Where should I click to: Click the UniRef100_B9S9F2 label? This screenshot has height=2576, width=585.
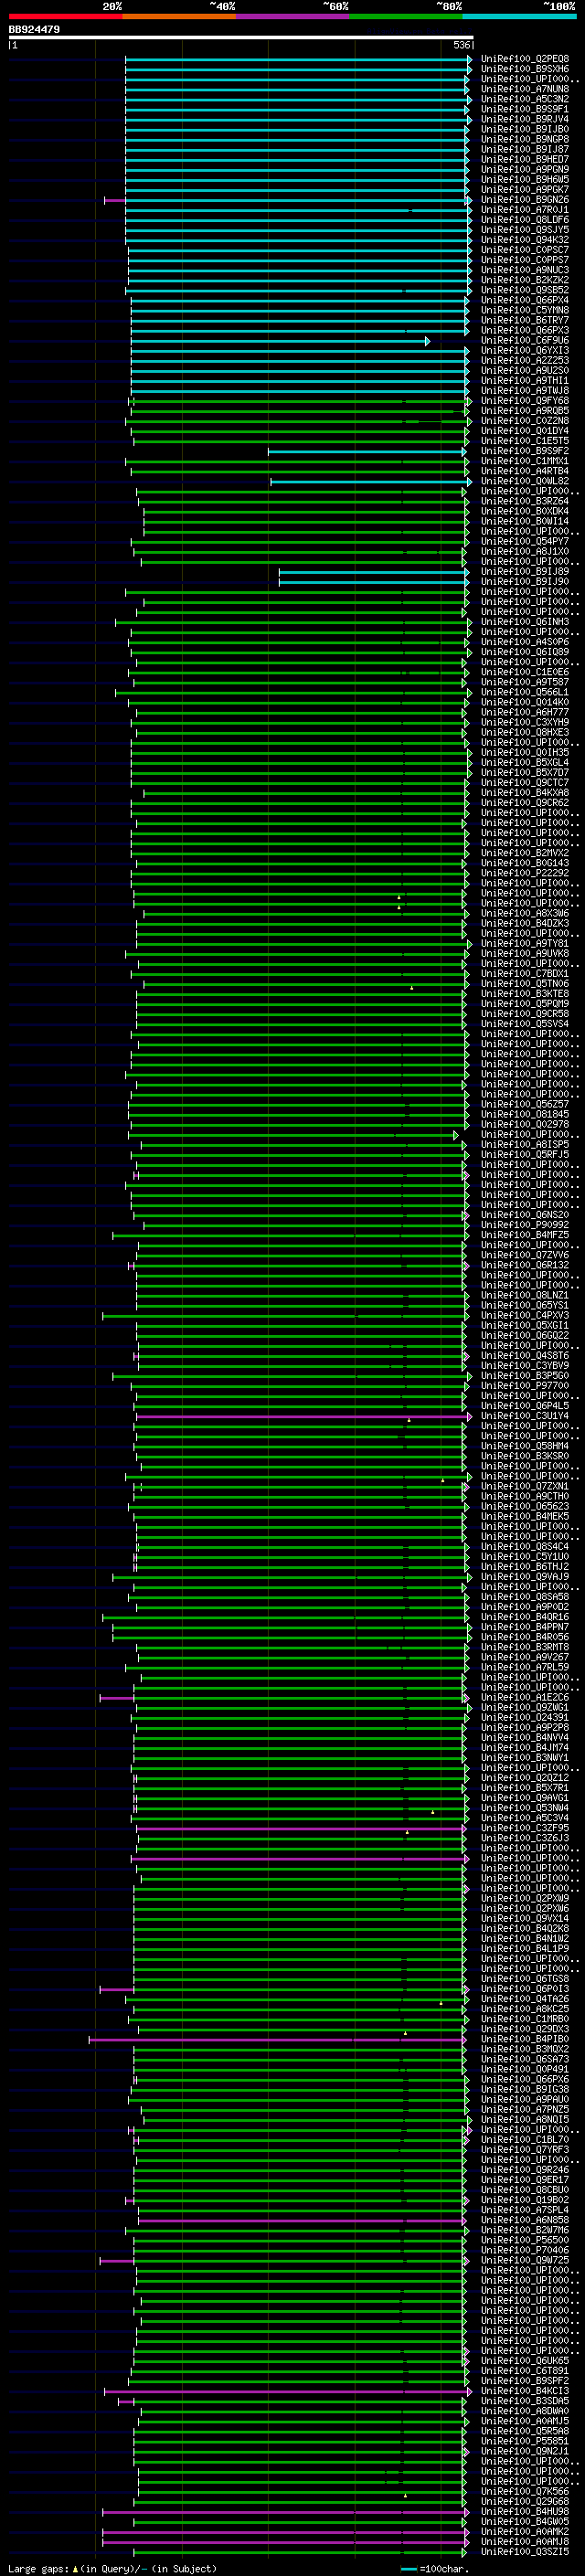click(524, 451)
